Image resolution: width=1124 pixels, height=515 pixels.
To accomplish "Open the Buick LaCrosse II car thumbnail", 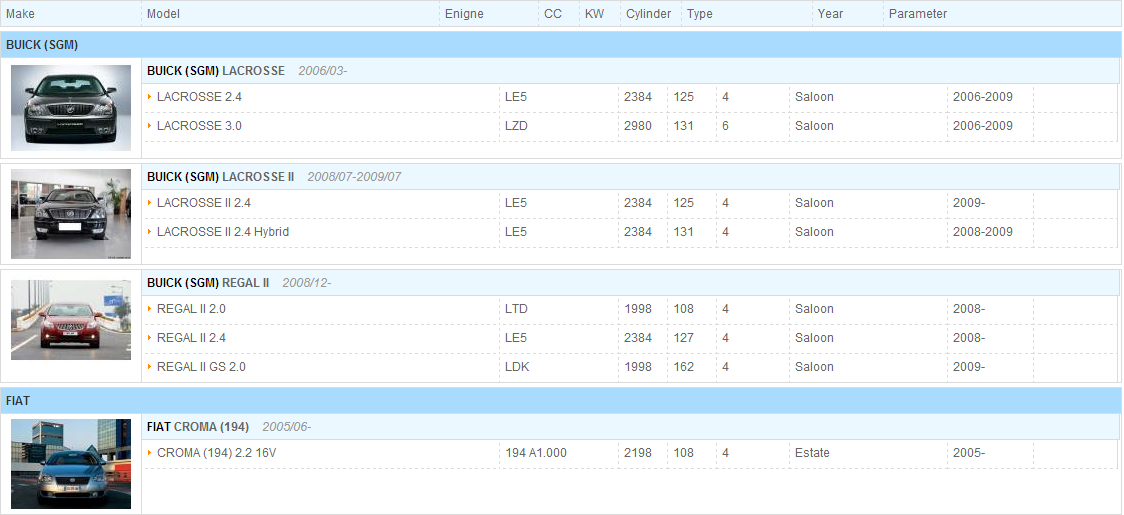I will (x=71, y=214).
